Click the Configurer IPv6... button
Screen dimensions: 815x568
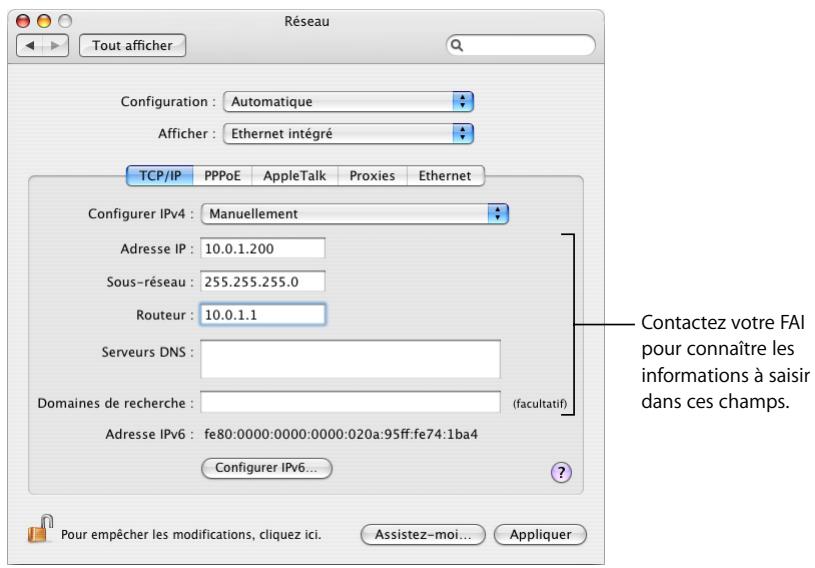click(267, 468)
